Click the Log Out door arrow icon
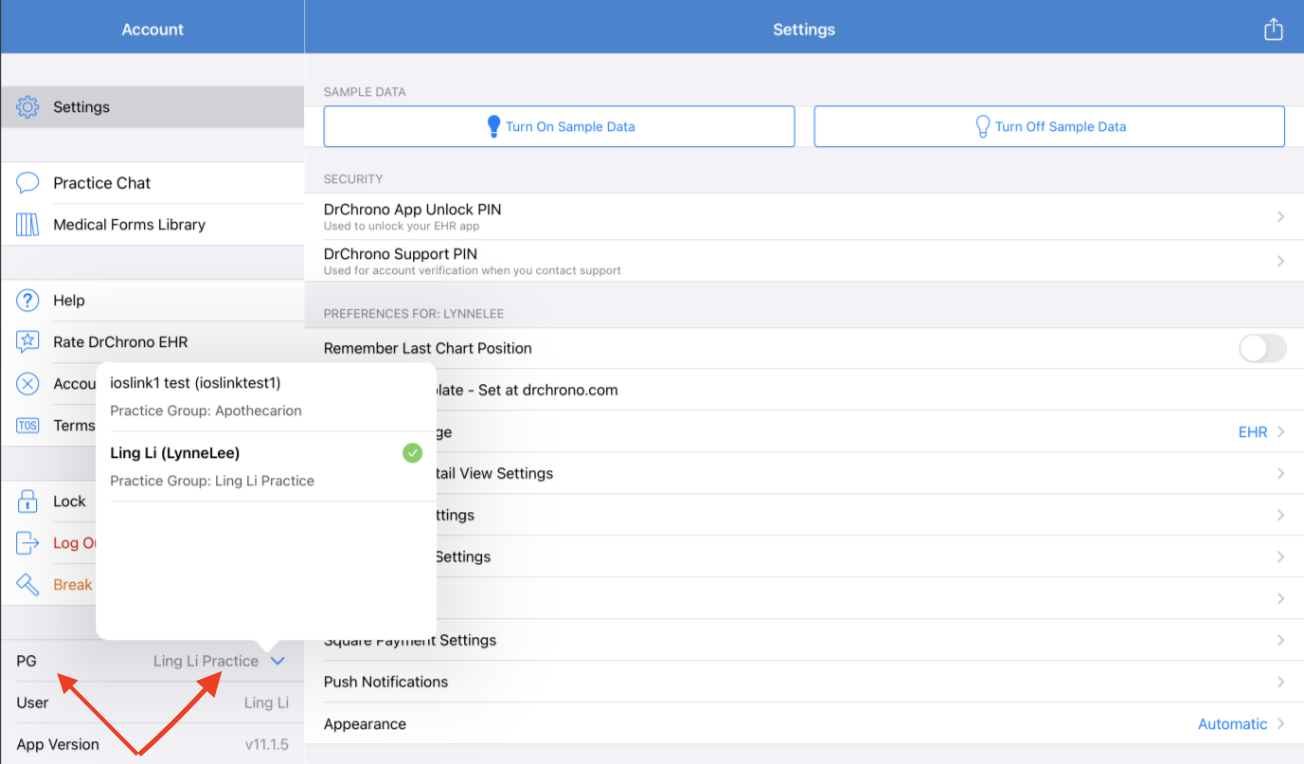The width and height of the screenshot is (1304, 764). [28, 543]
